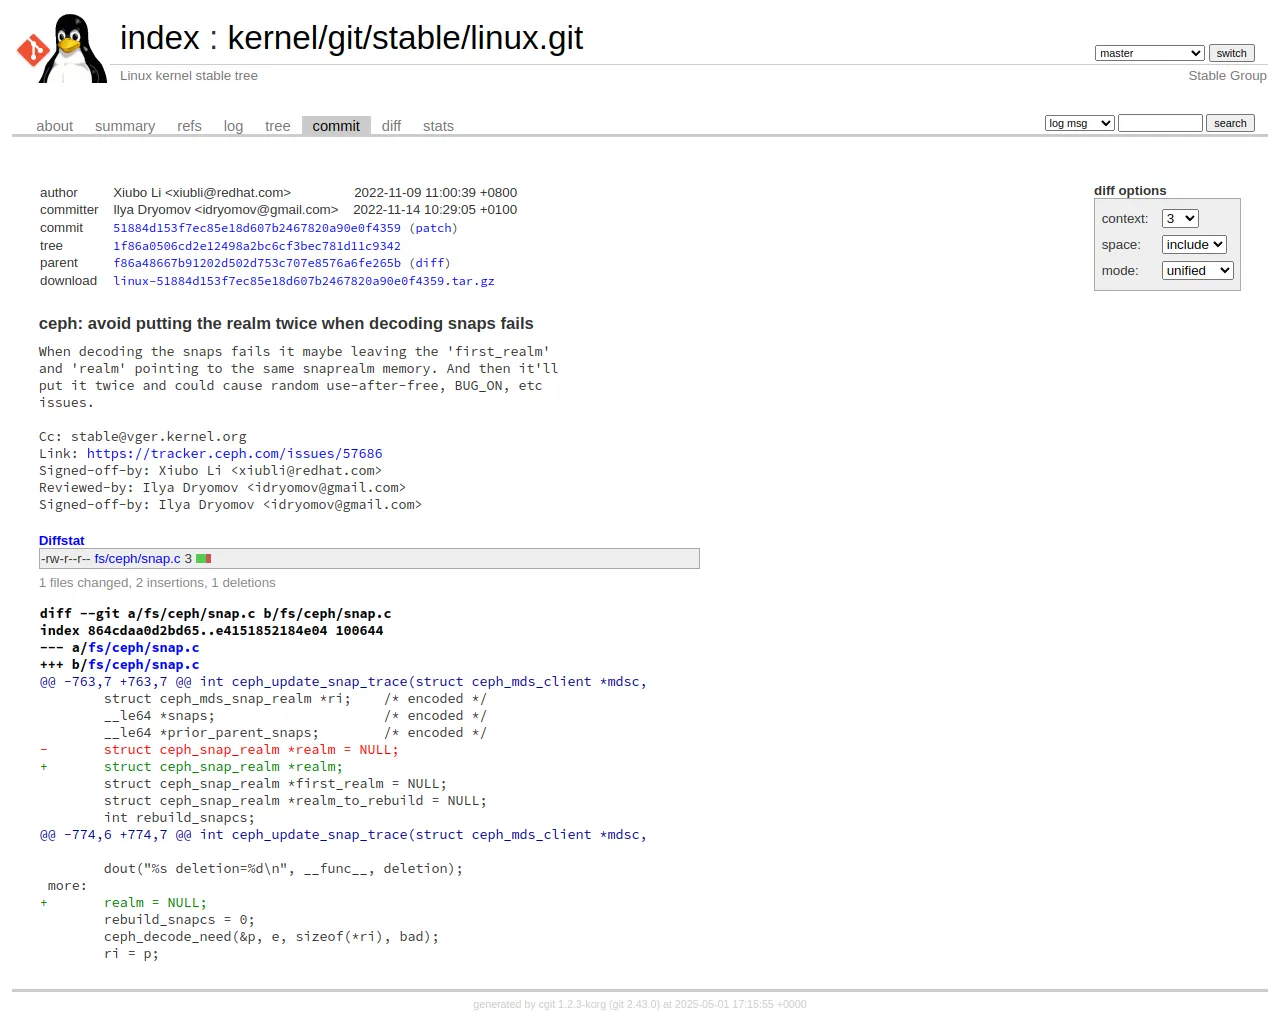This screenshot has height=1024, width=1280.
Task: Go to the log tab
Action: tap(233, 126)
